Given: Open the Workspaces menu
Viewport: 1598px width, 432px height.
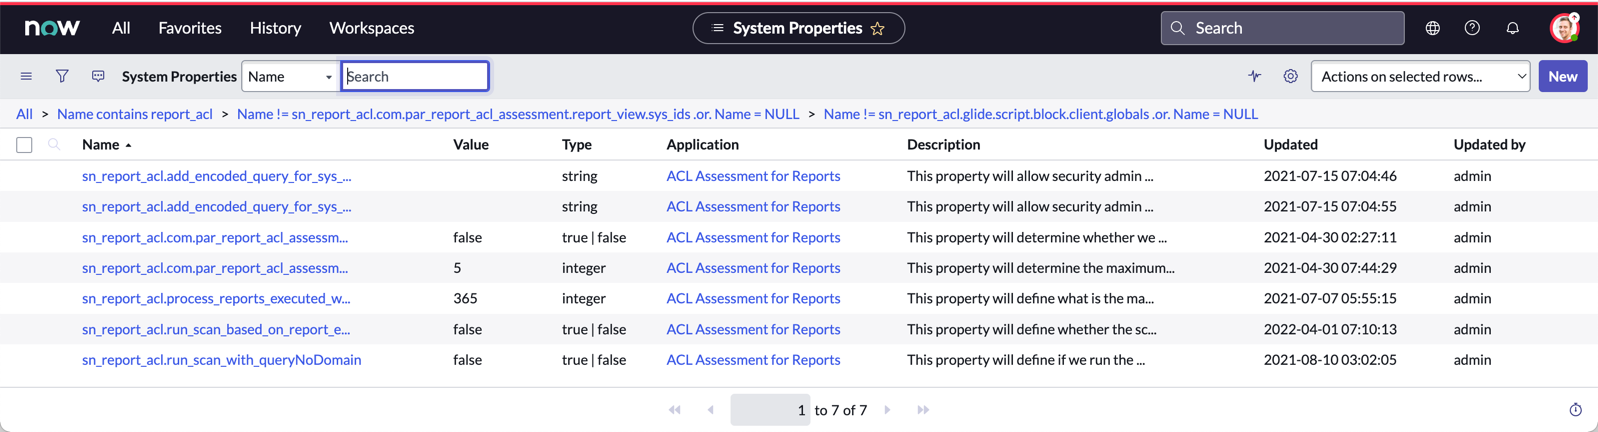Looking at the screenshot, I should coord(372,28).
